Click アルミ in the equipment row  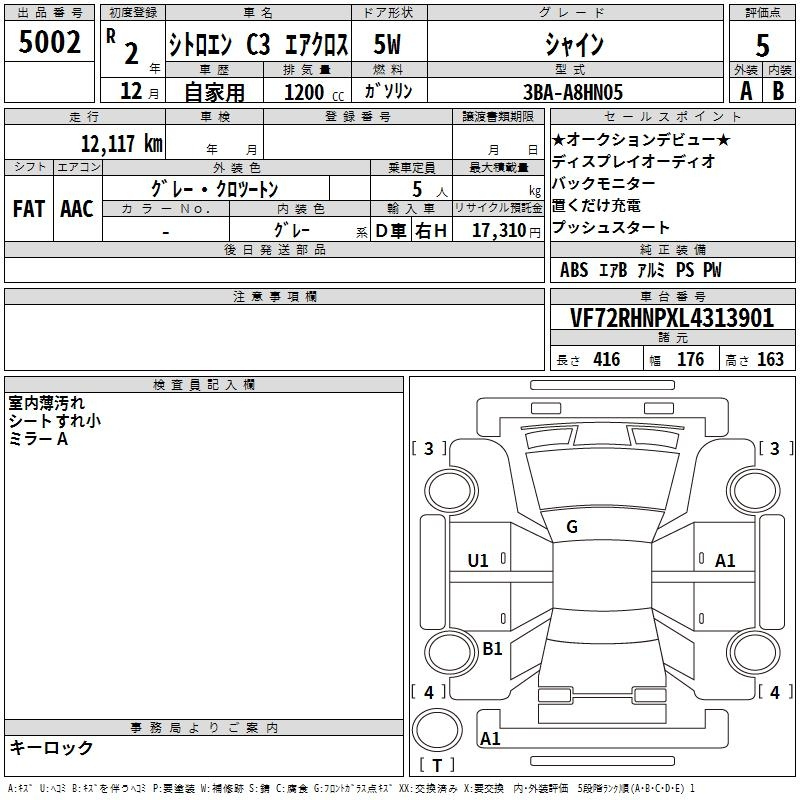tap(652, 270)
